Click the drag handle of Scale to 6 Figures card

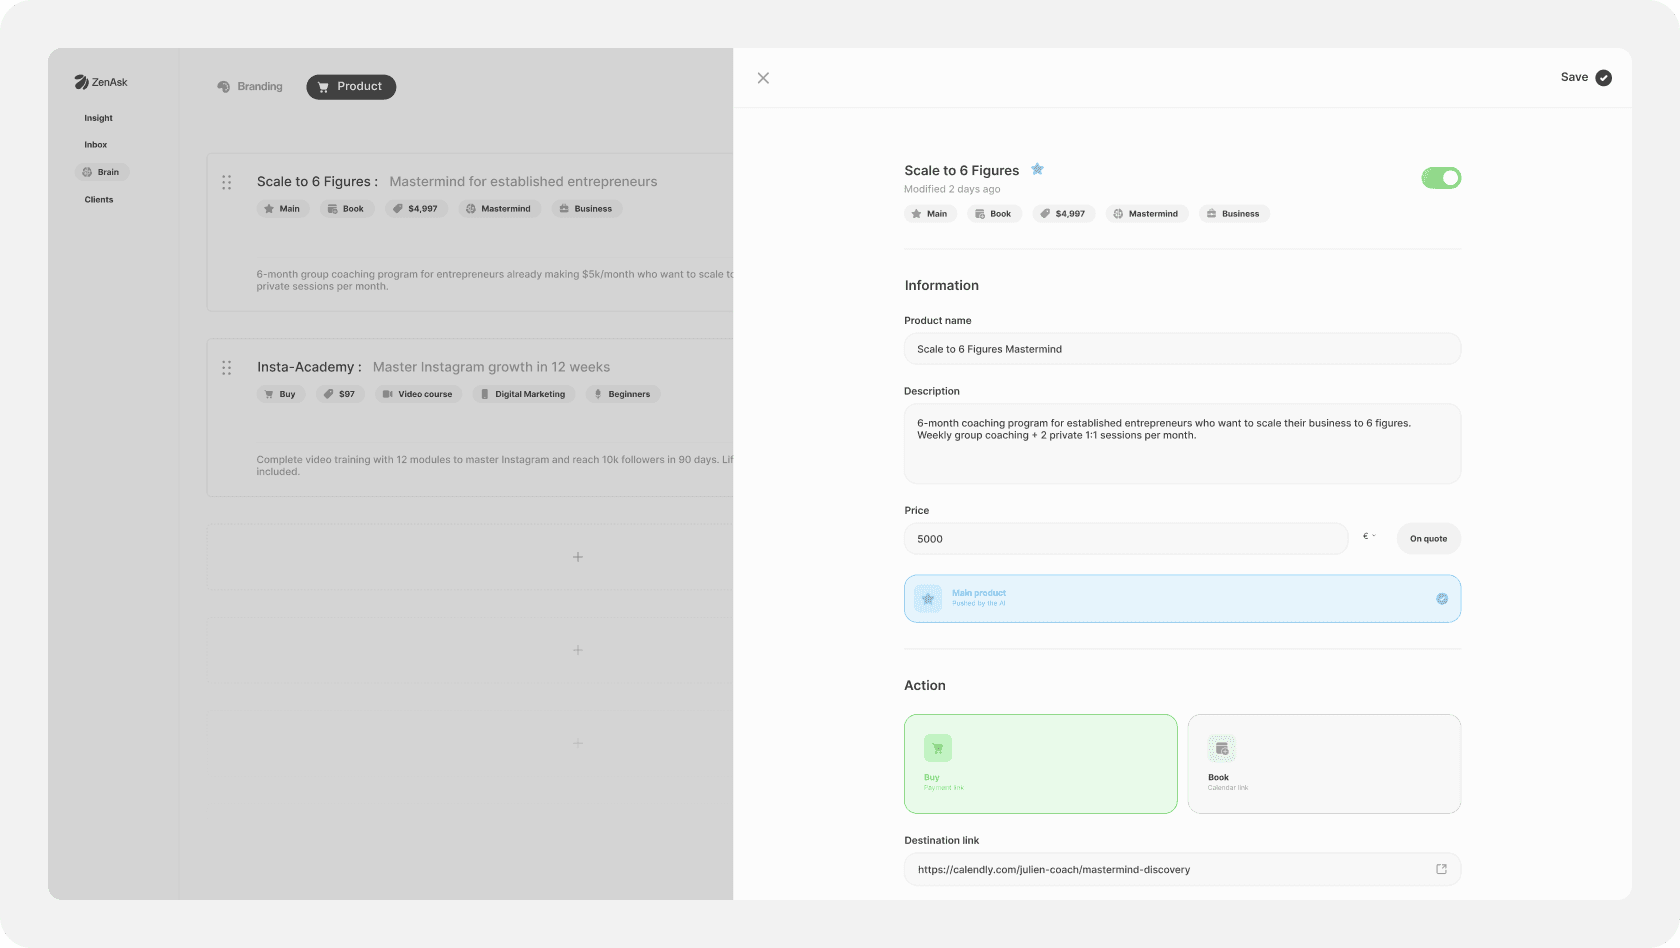point(227,182)
